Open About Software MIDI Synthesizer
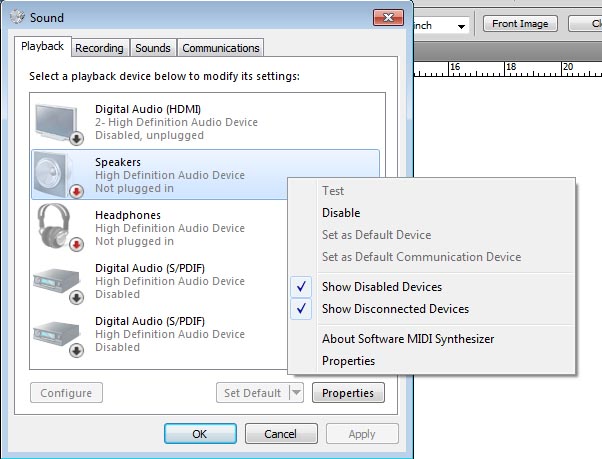602x459 pixels. 431,339
